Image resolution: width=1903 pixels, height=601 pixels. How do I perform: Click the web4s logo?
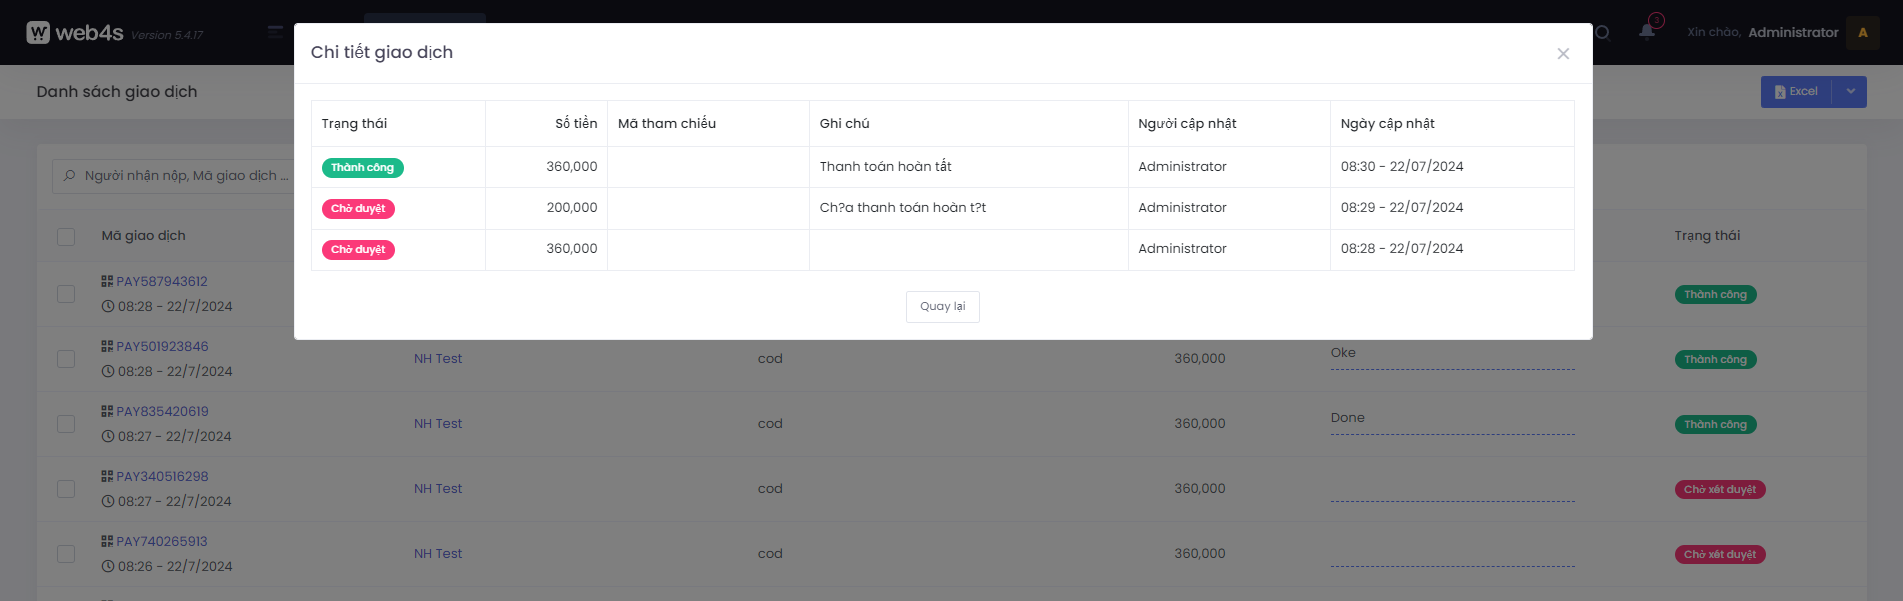coord(76,33)
